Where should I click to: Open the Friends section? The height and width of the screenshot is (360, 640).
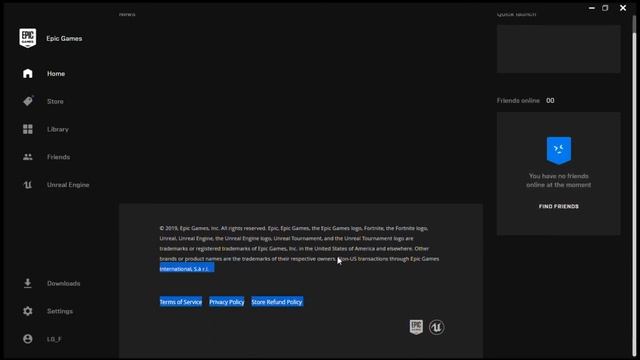(58, 157)
